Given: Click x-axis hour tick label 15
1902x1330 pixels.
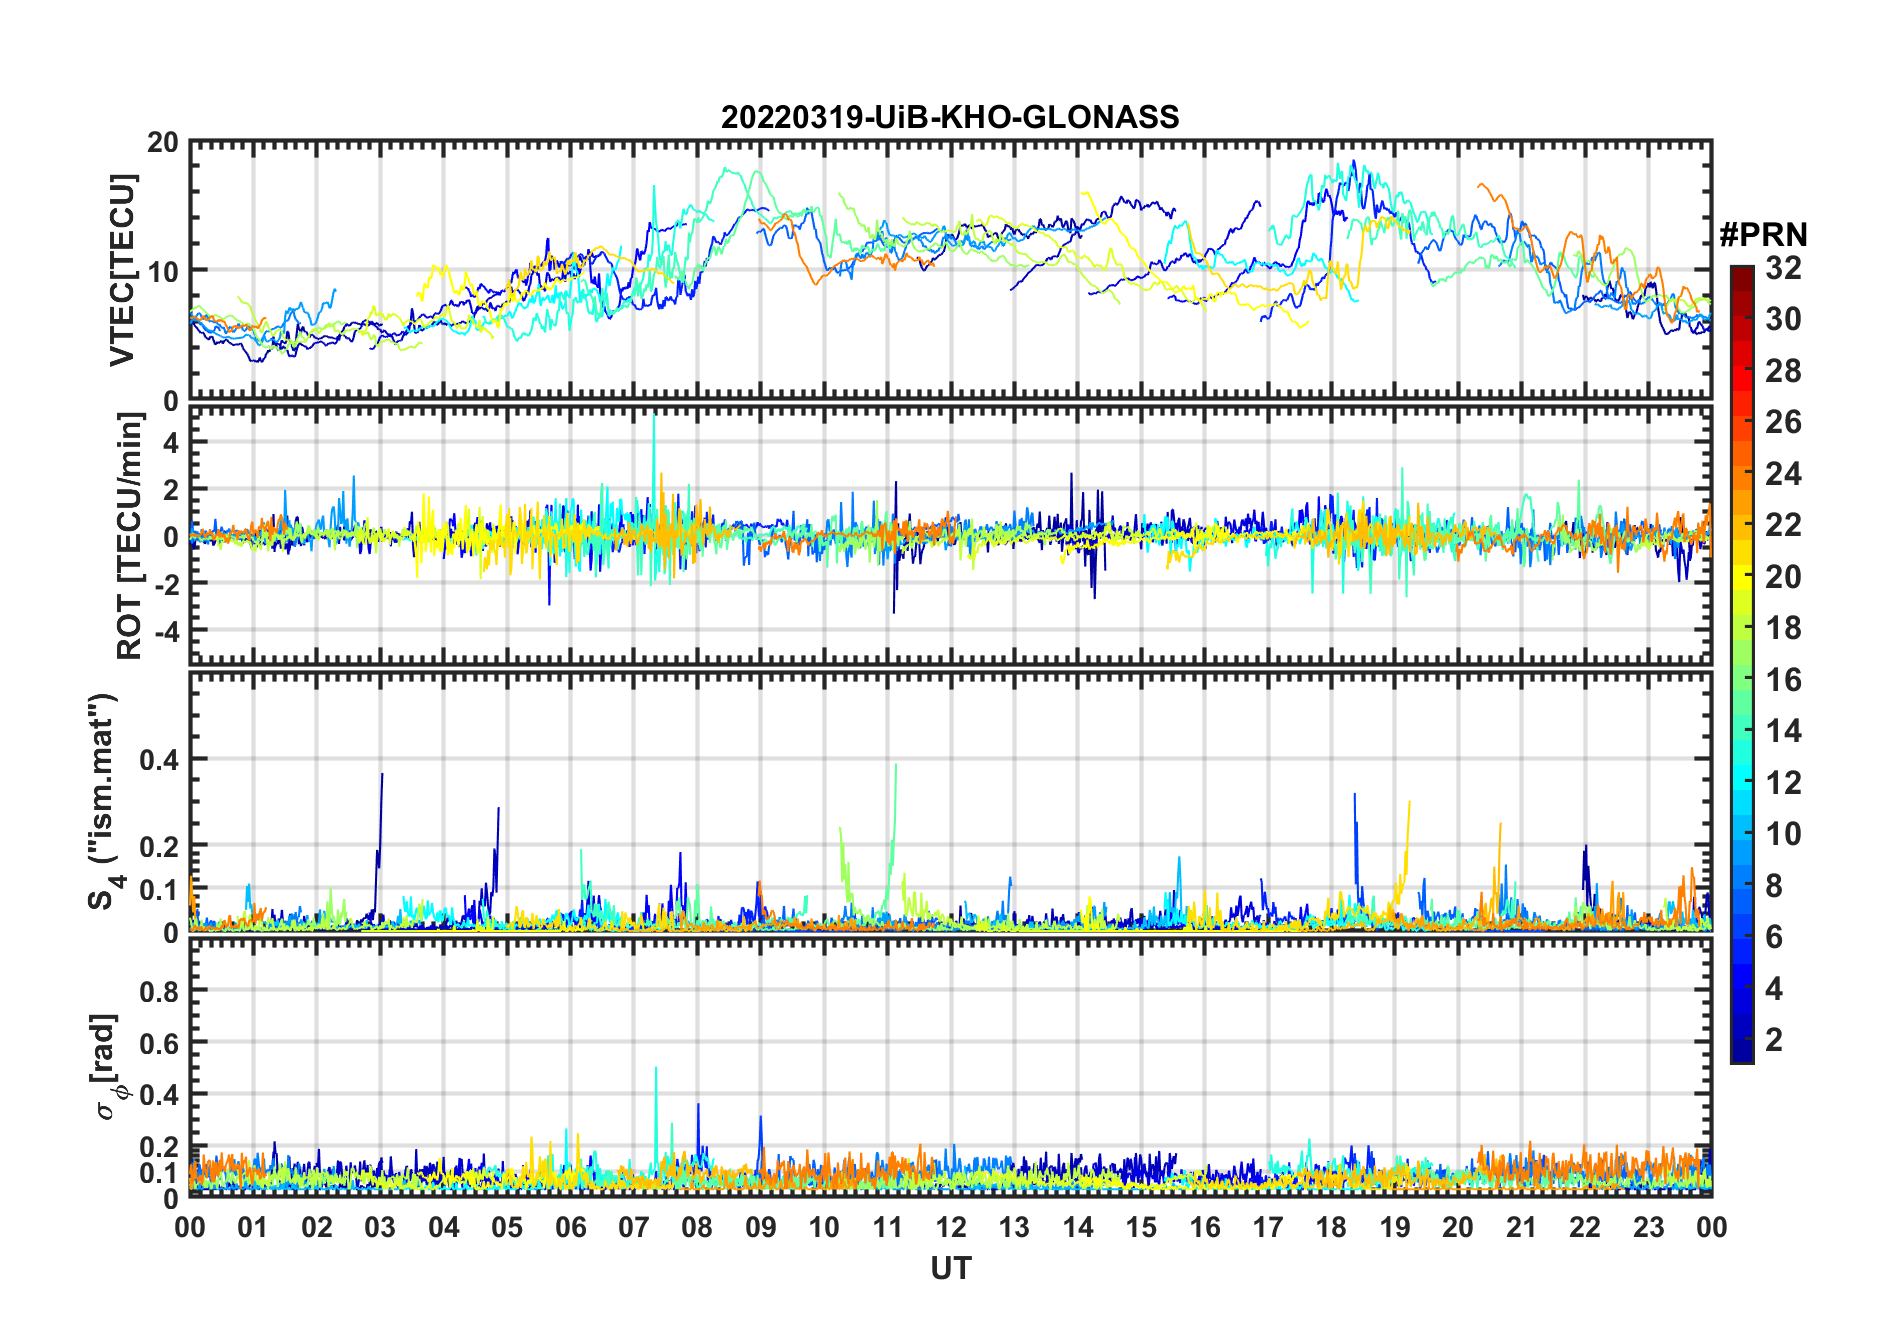Looking at the screenshot, I should [1141, 1228].
